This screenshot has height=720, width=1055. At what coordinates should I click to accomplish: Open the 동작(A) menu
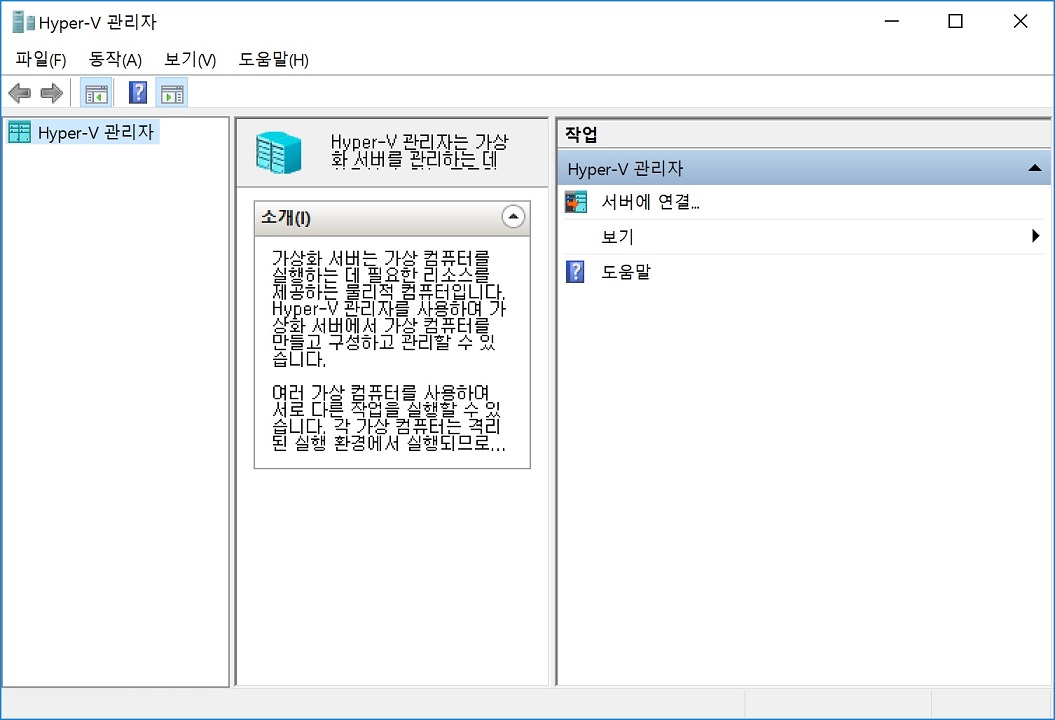116,60
